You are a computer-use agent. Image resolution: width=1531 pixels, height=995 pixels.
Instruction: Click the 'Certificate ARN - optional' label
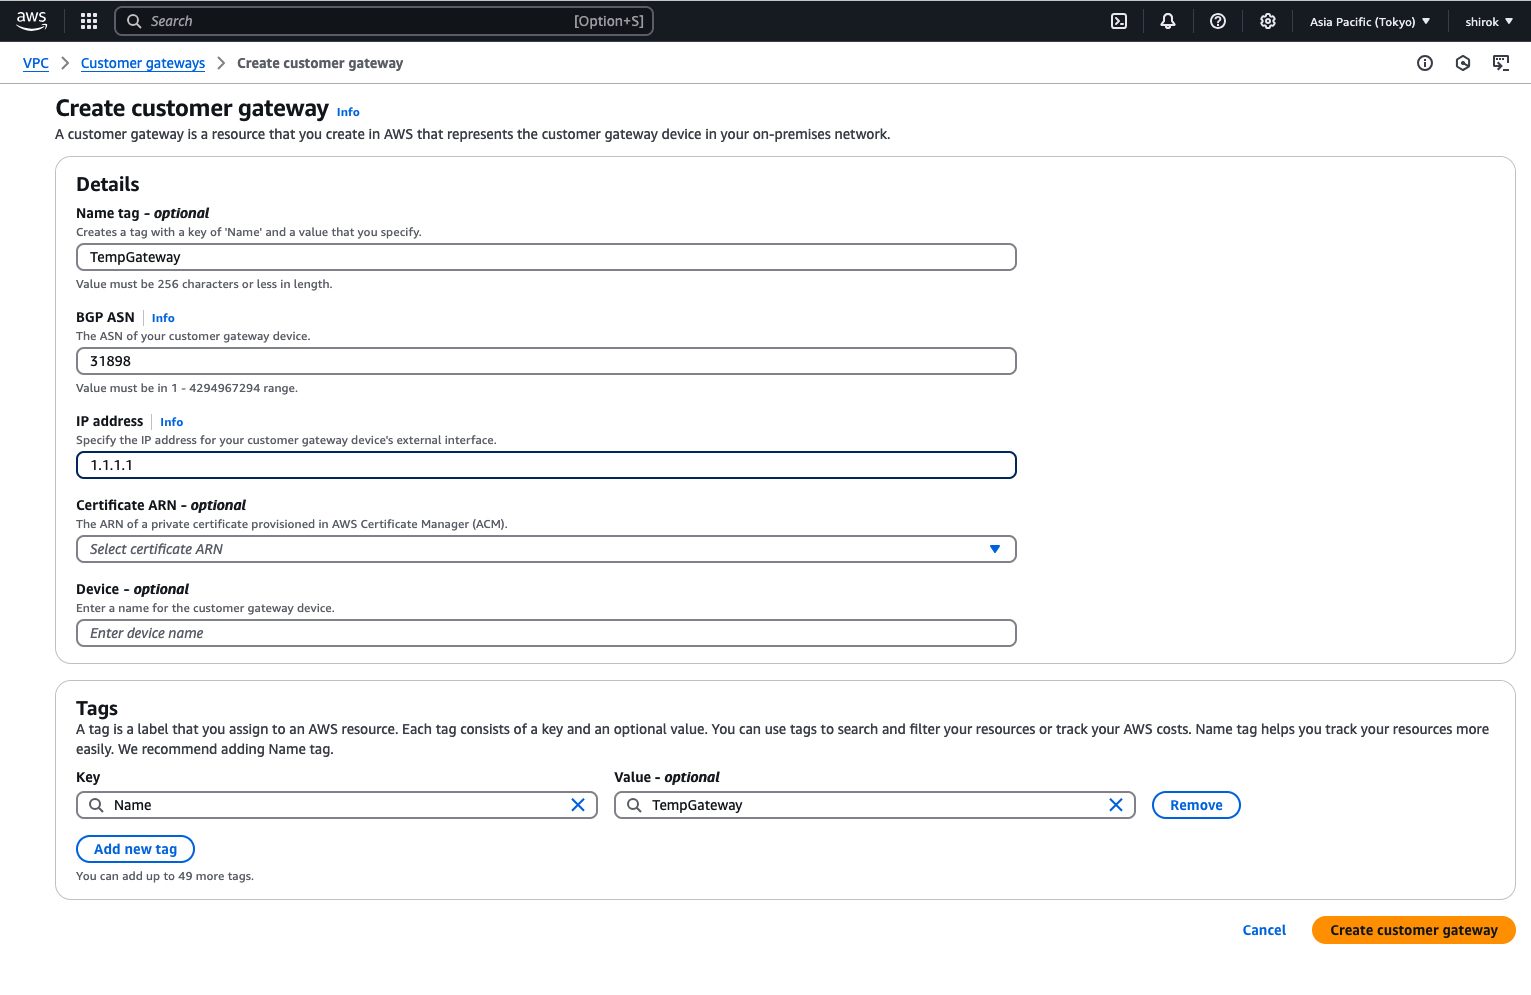pos(161,505)
